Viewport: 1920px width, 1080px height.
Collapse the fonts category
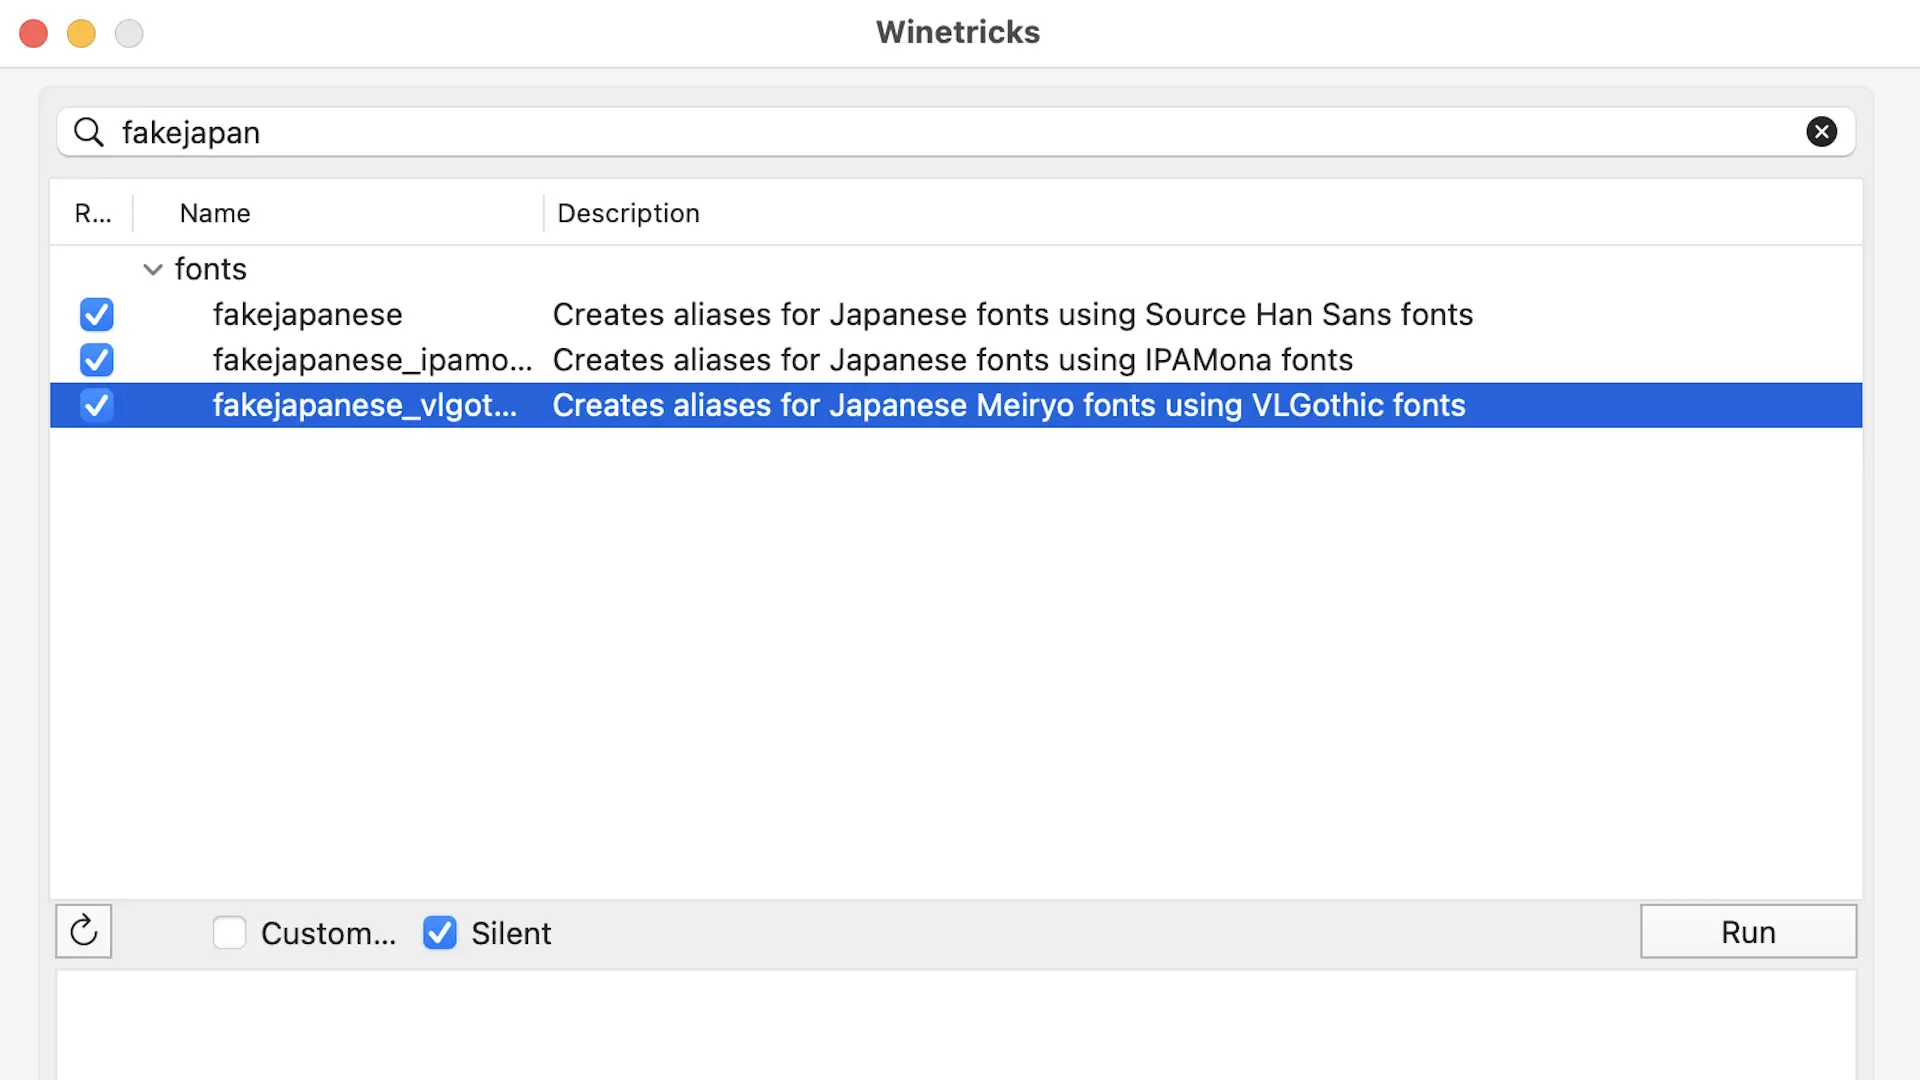click(153, 269)
